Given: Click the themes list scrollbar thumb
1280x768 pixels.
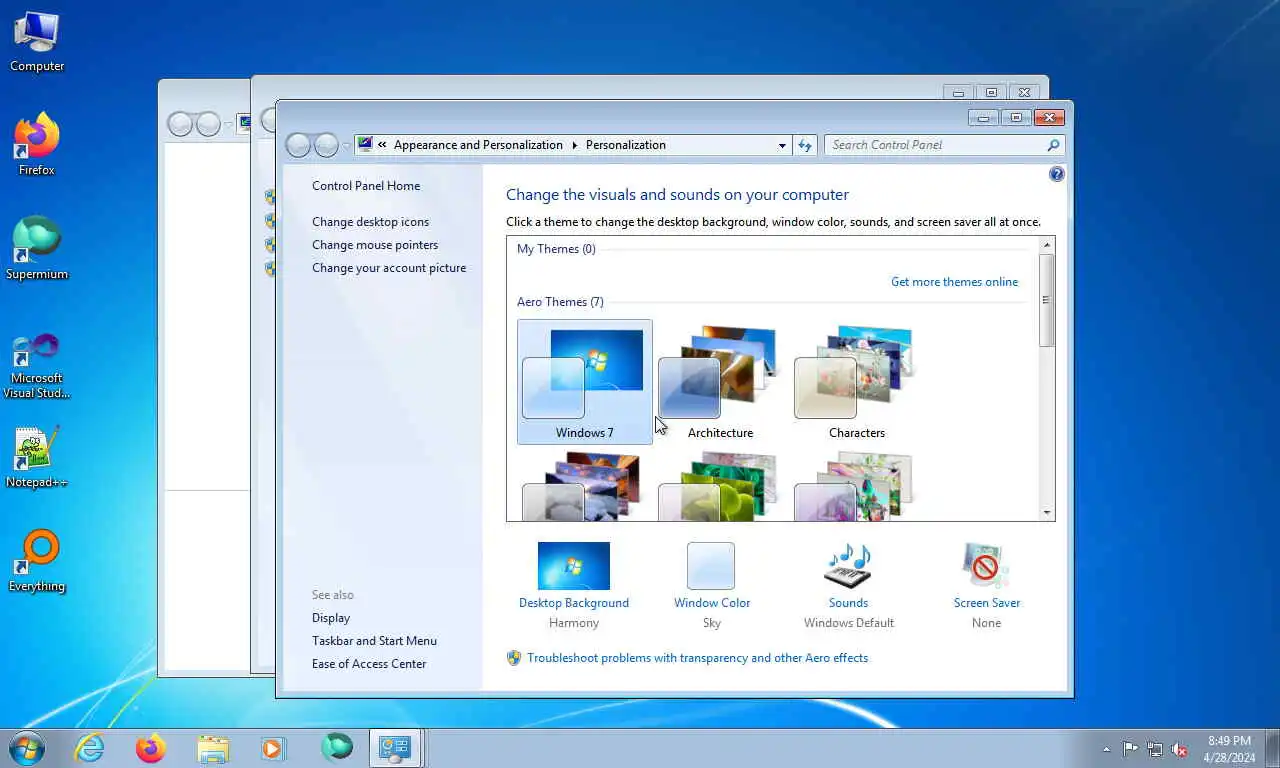Looking at the screenshot, I should pos(1047,300).
